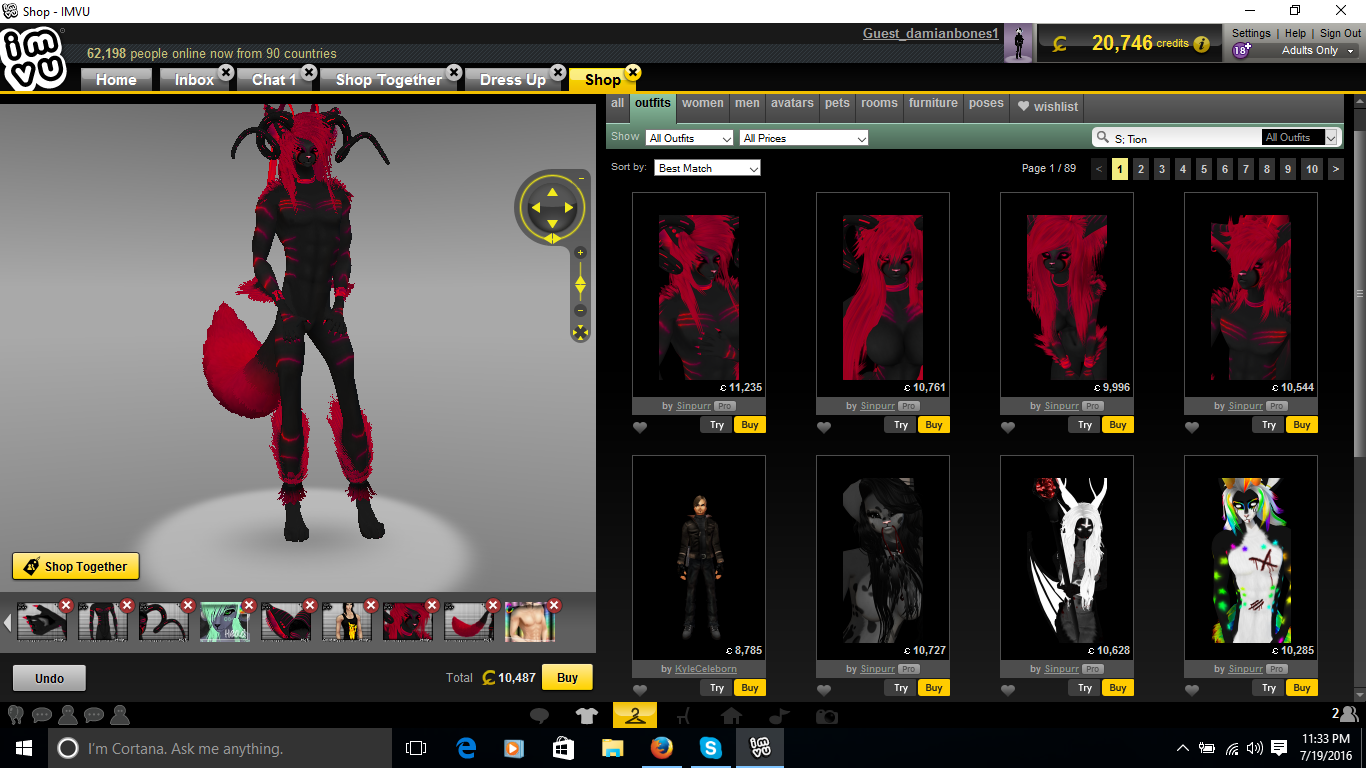Remove the first clawed hand item from outfit
Screen dimensions: 1366x768
pos(66,605)
